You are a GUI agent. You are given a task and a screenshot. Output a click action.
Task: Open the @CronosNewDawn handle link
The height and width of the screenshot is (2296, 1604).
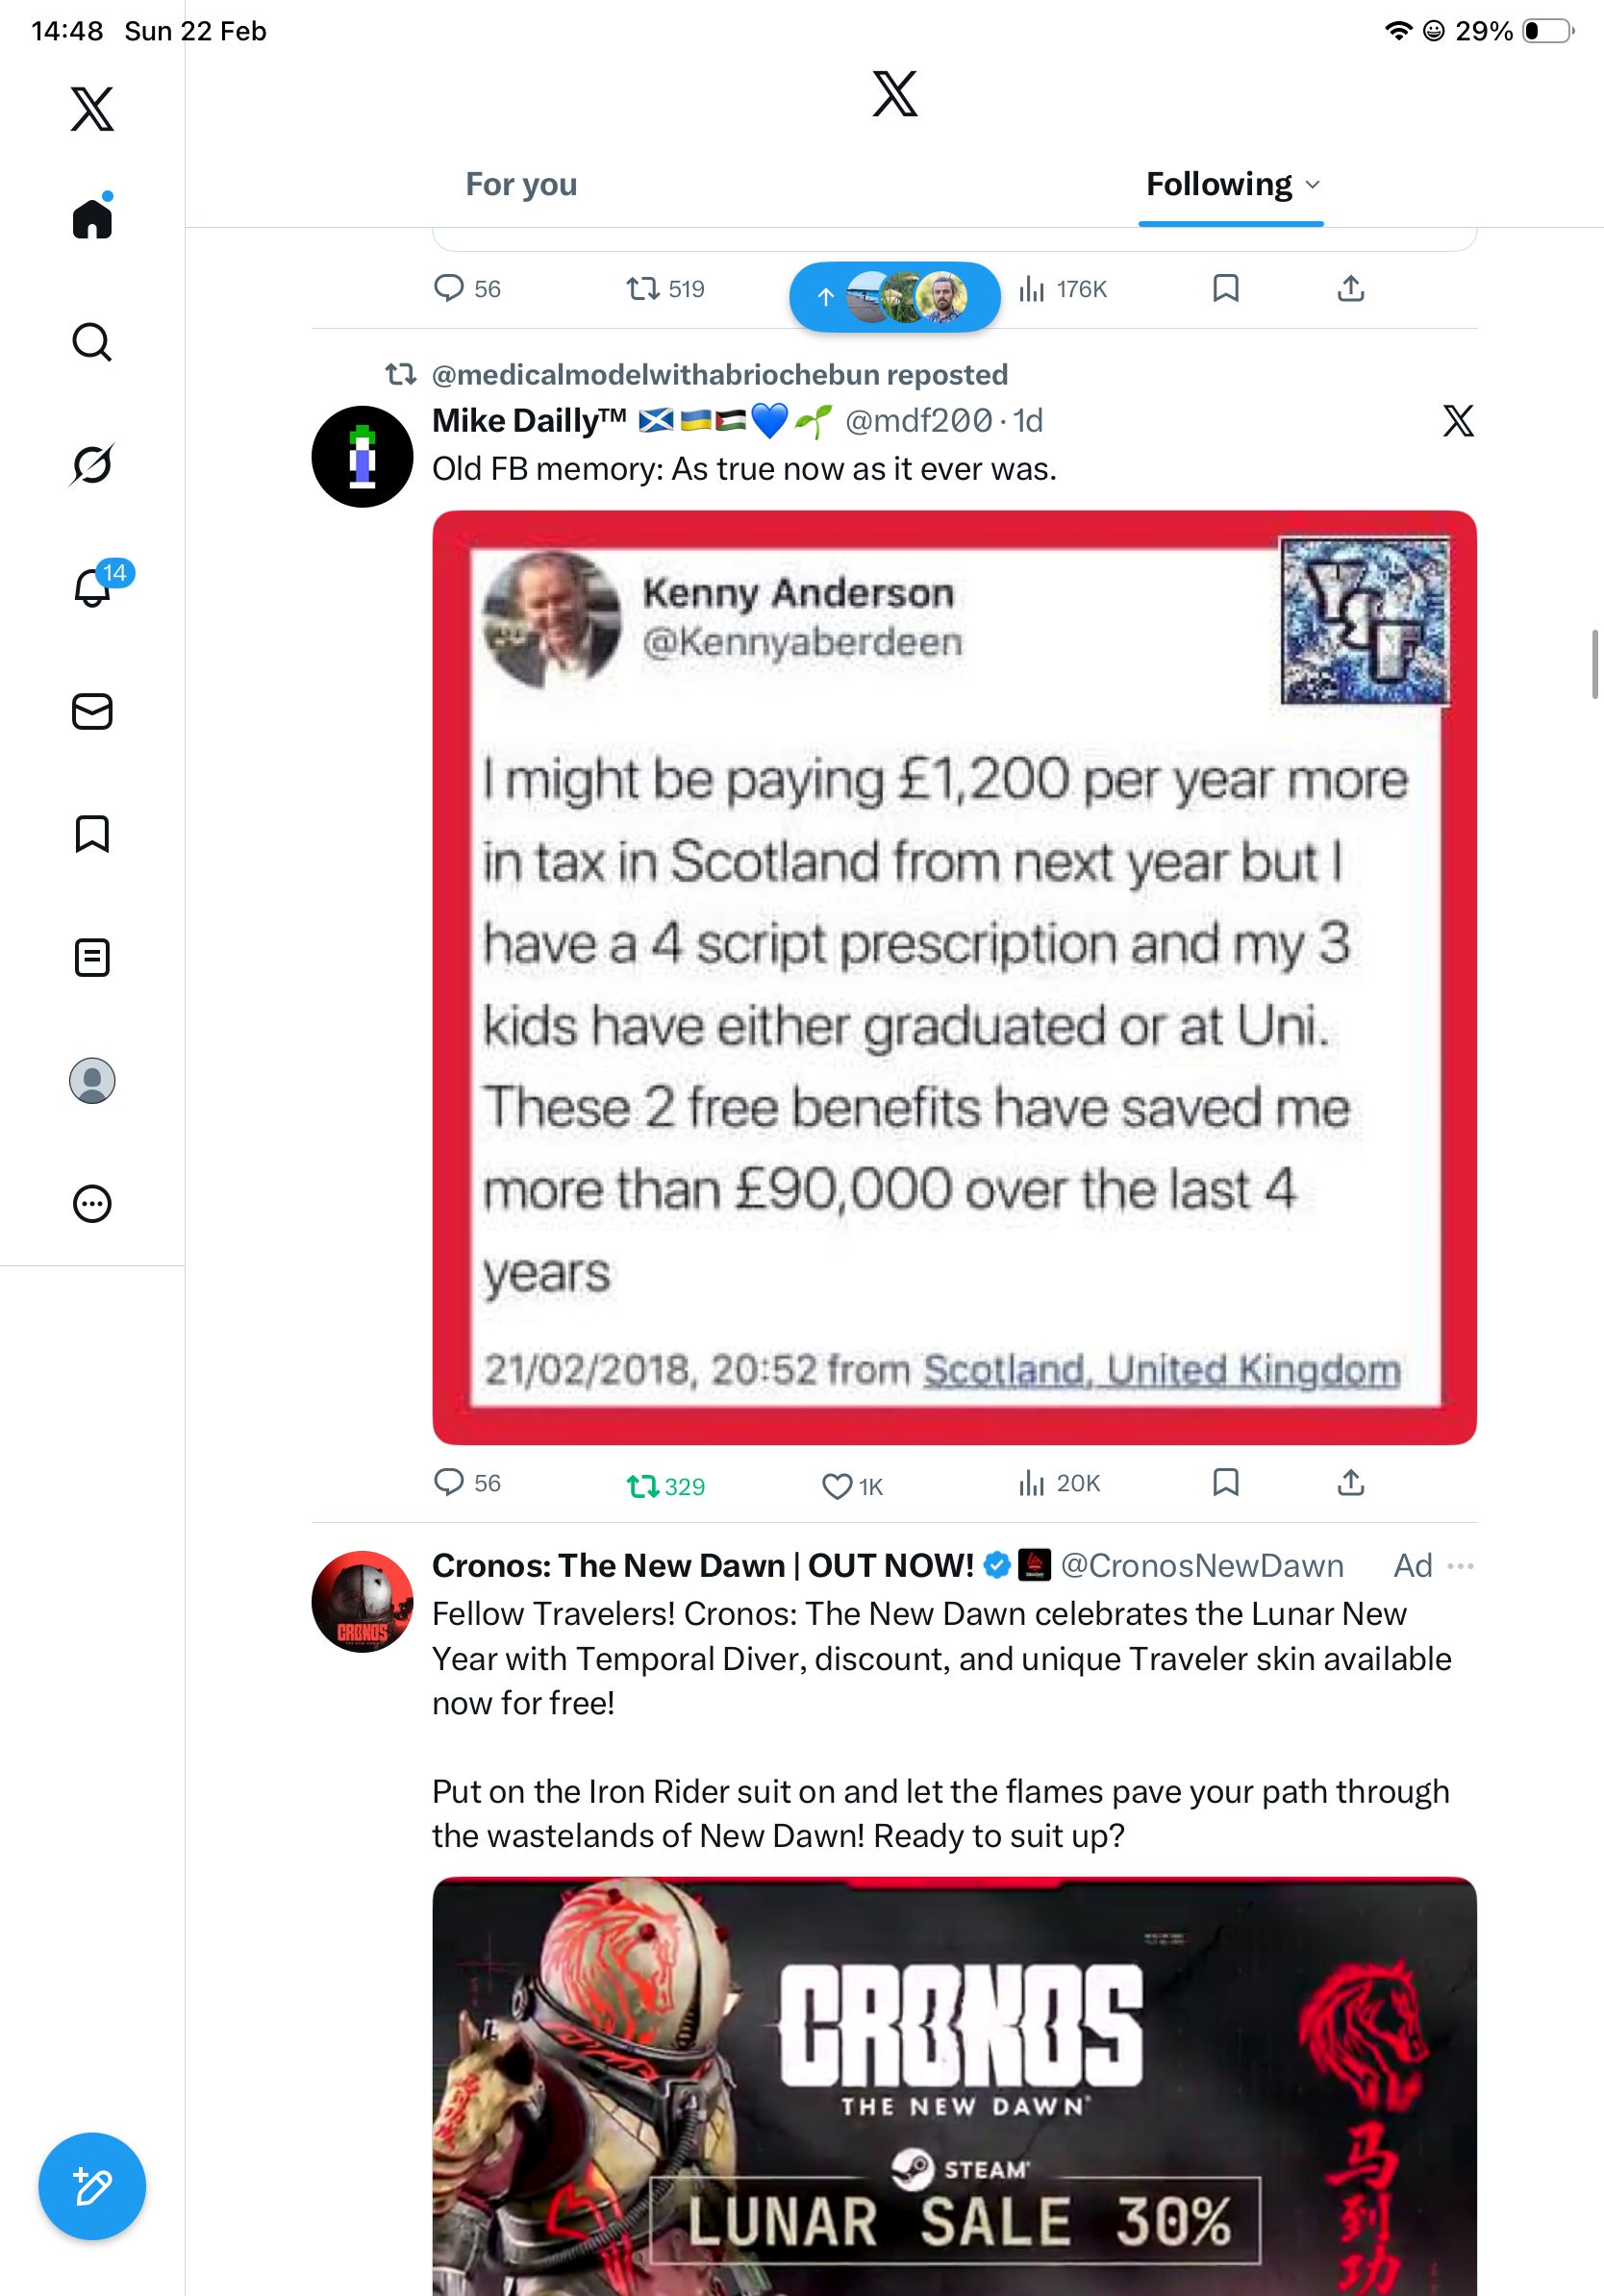click(x=1201, y=1565)
